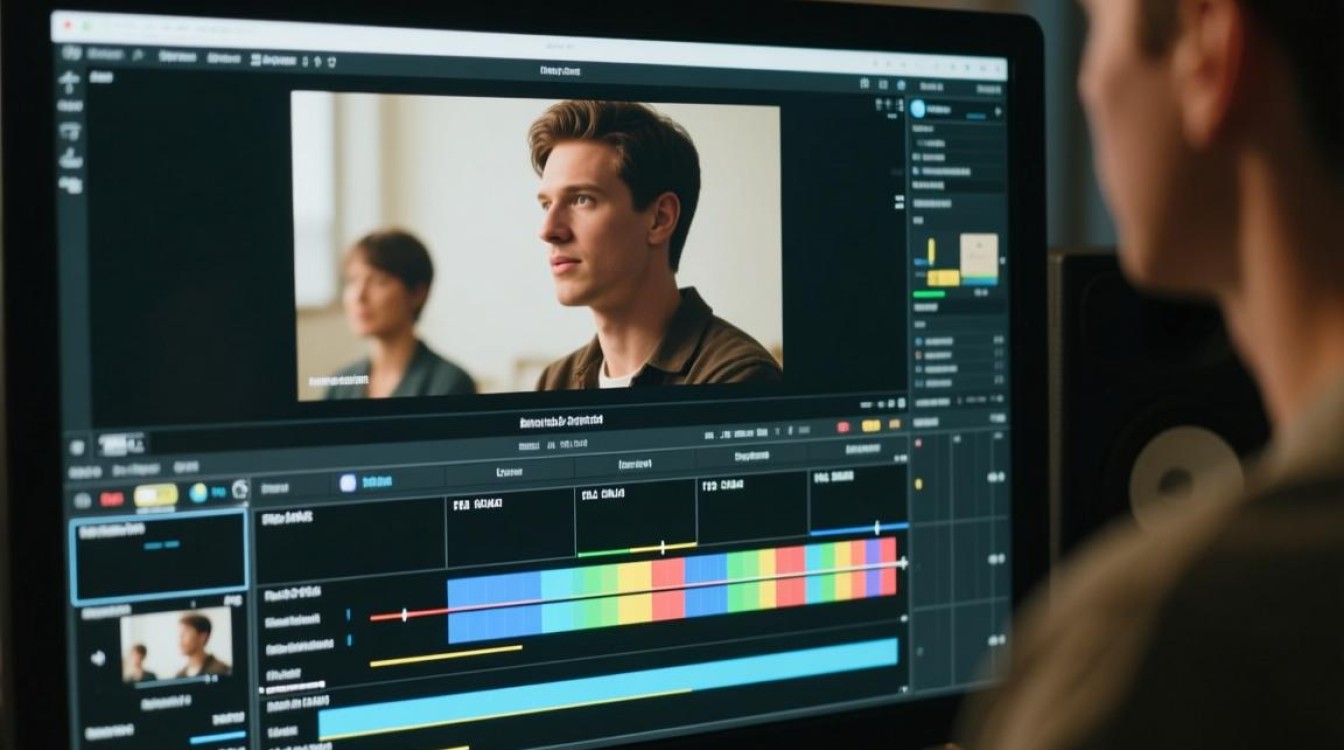Viewport: 1344px width, 750px height.
Task: Toggle the yellow pill switch in timeline toolbar
Action: (155, 495)
